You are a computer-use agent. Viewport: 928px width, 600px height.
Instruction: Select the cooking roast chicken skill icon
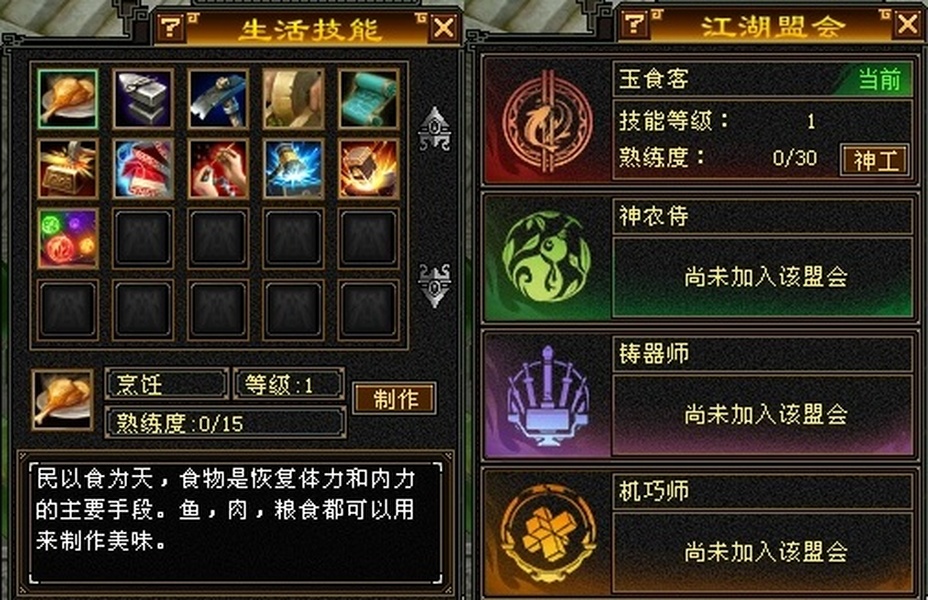(x=67, y=99)
